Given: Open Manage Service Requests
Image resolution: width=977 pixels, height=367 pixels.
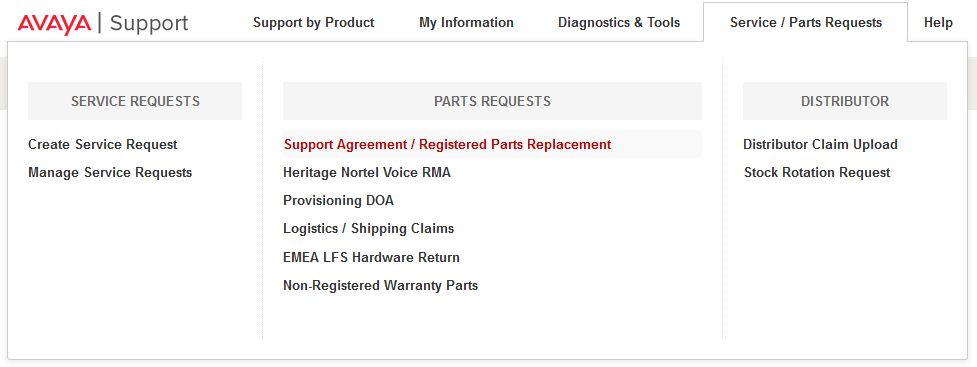Looking at the screenshot, I should coord(110,173).
